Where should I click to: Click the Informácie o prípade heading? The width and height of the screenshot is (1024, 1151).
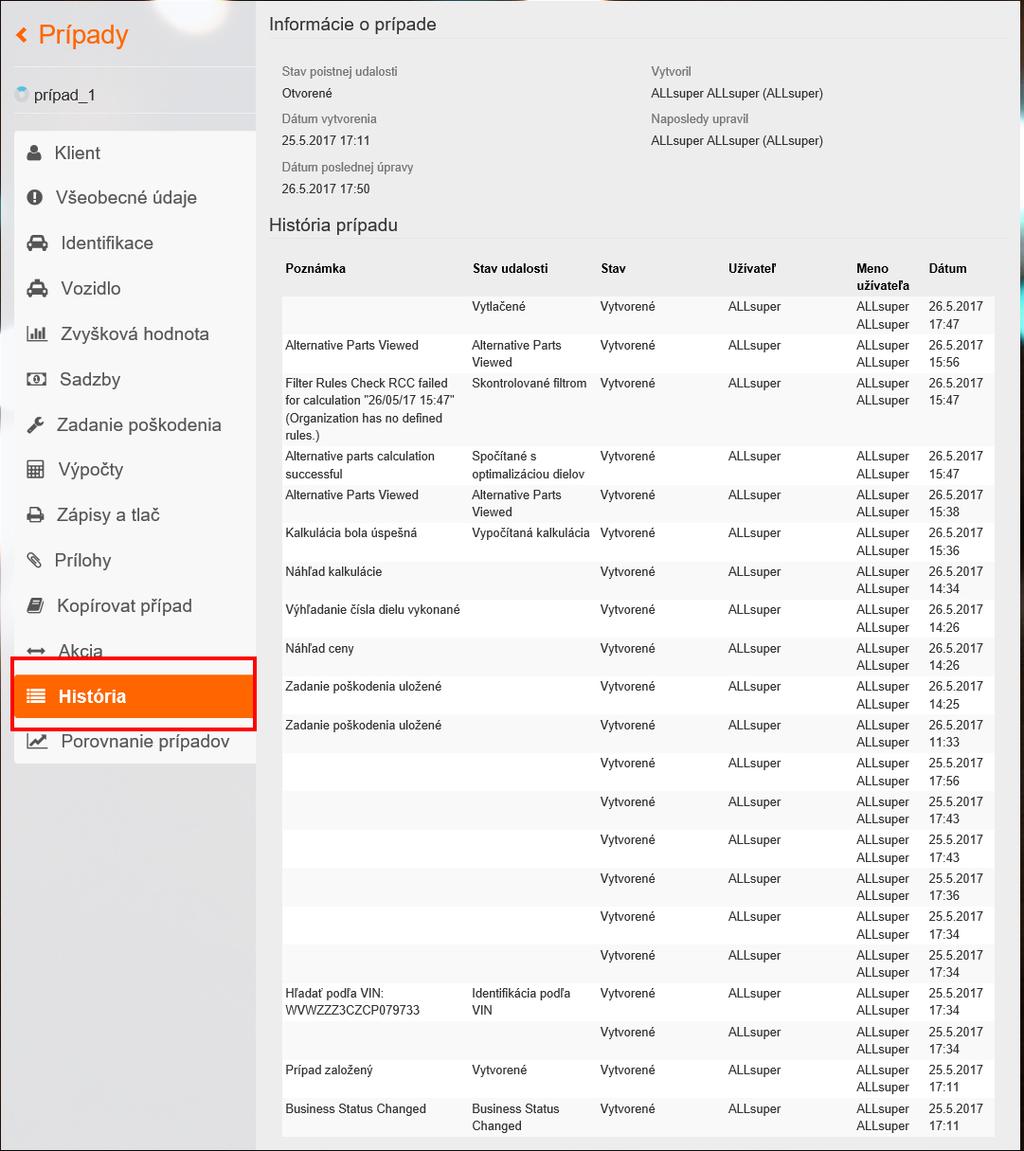click(x=352, y=24)
